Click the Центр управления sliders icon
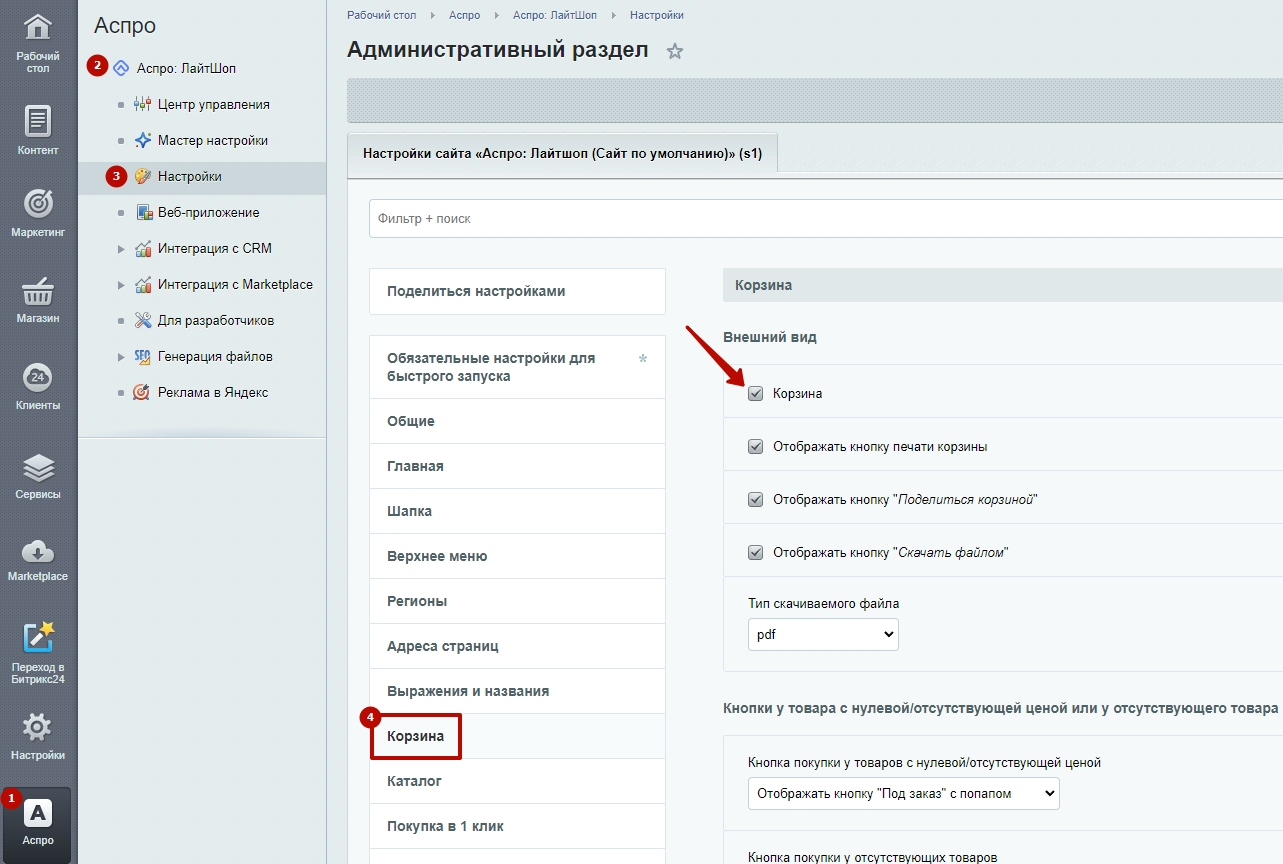The height and width of the screenshot is (864, 1283). click(142, 104)
